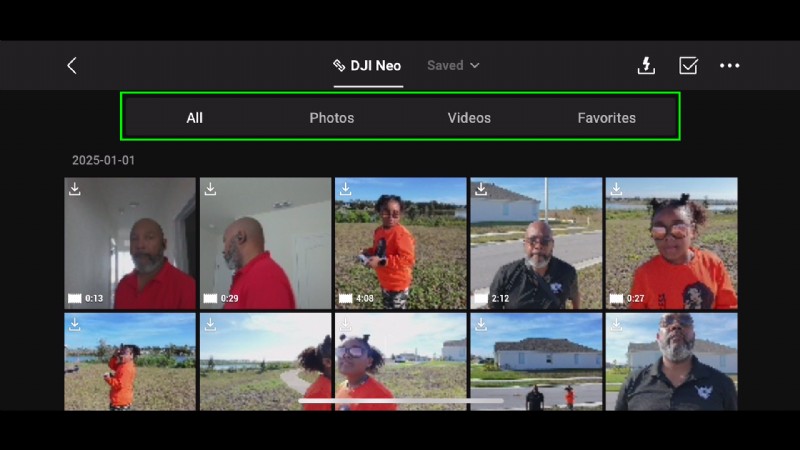
Task: Download the 0:27 video clip
Action: coord(616,189)
